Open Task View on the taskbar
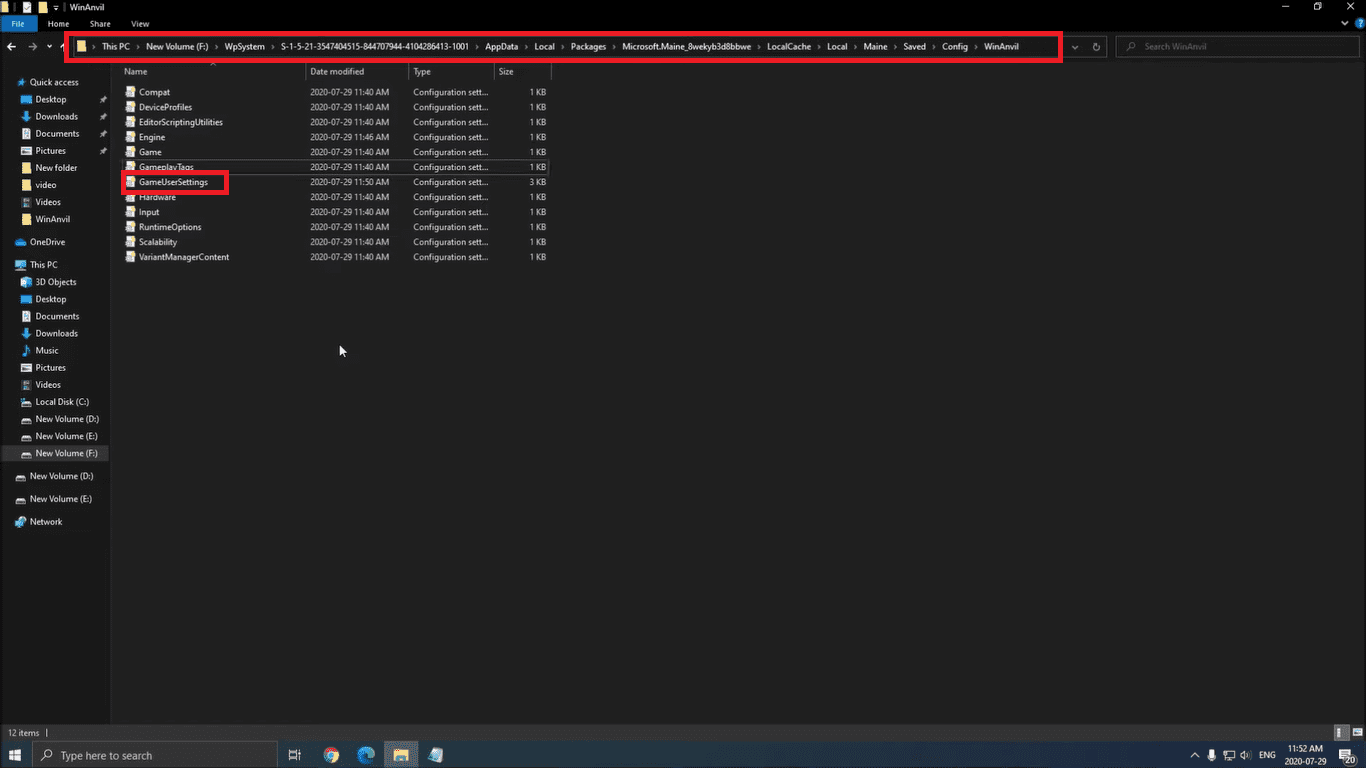Image resolution: width=1366 pixels, height=768 pixels. click(294, 755)
